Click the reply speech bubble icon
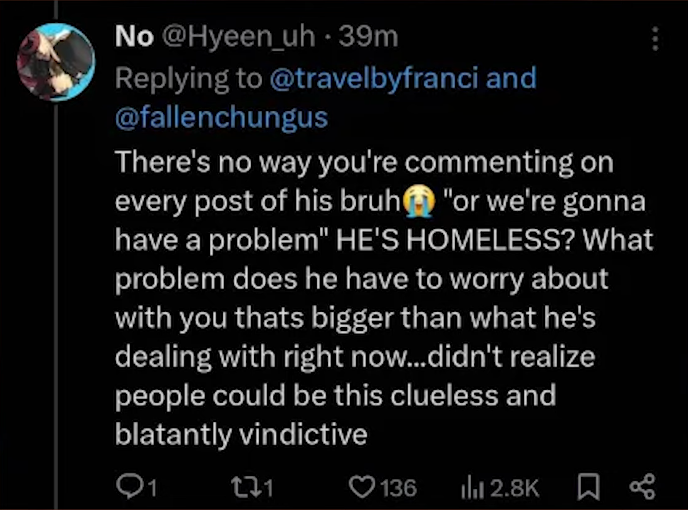This screenshot has width=688, height=510. [129, 486]
